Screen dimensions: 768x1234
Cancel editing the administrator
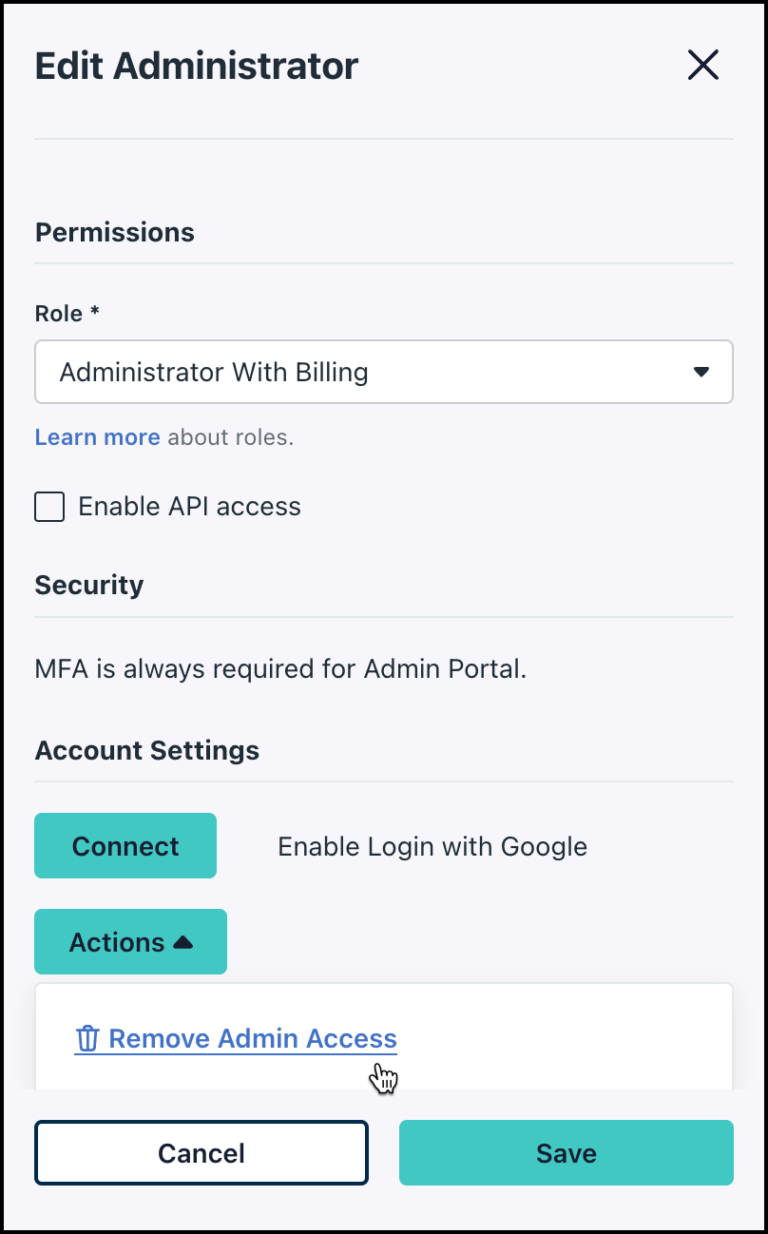point(201,1152)
